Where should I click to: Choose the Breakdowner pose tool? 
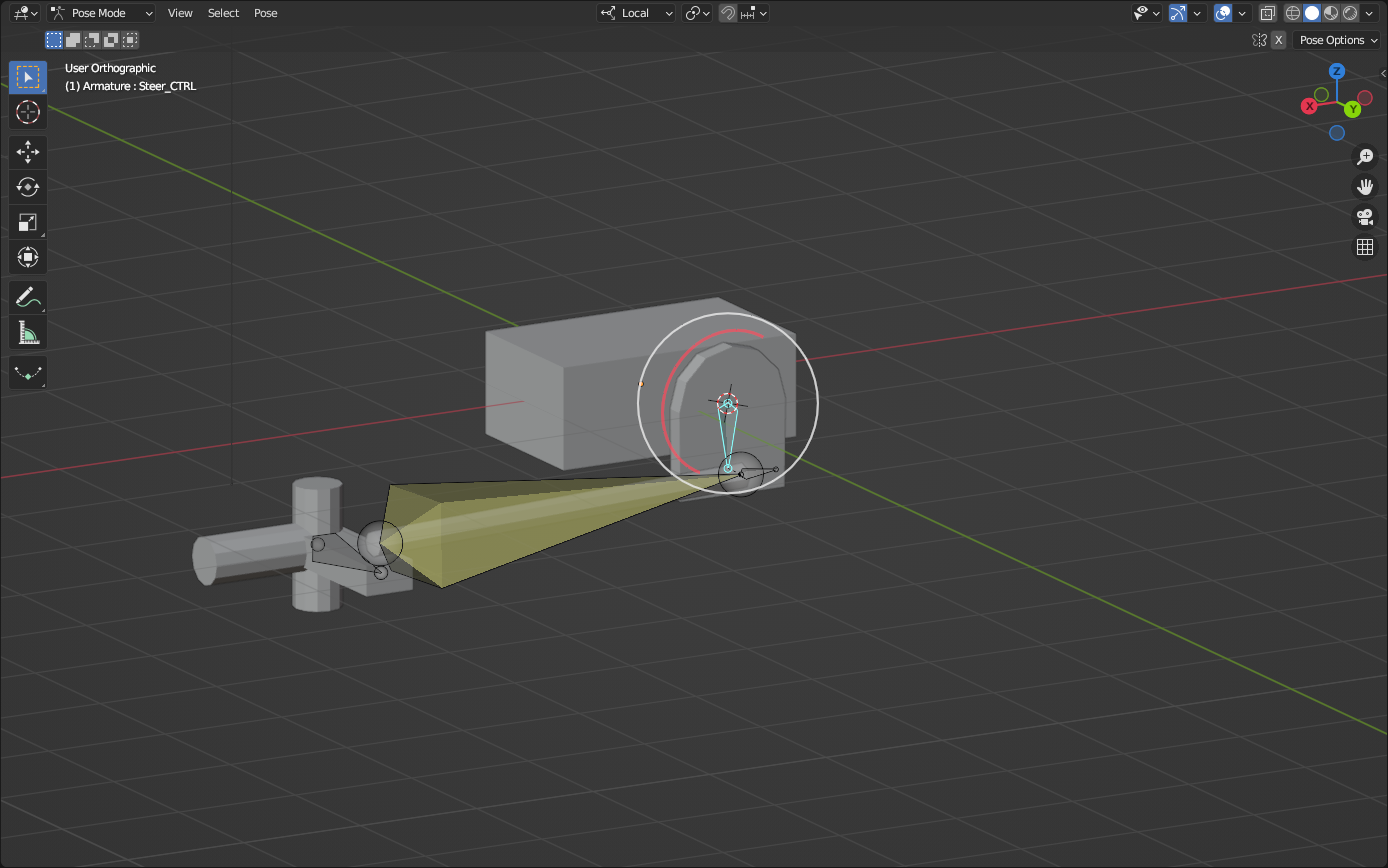(x=28, y=372)
